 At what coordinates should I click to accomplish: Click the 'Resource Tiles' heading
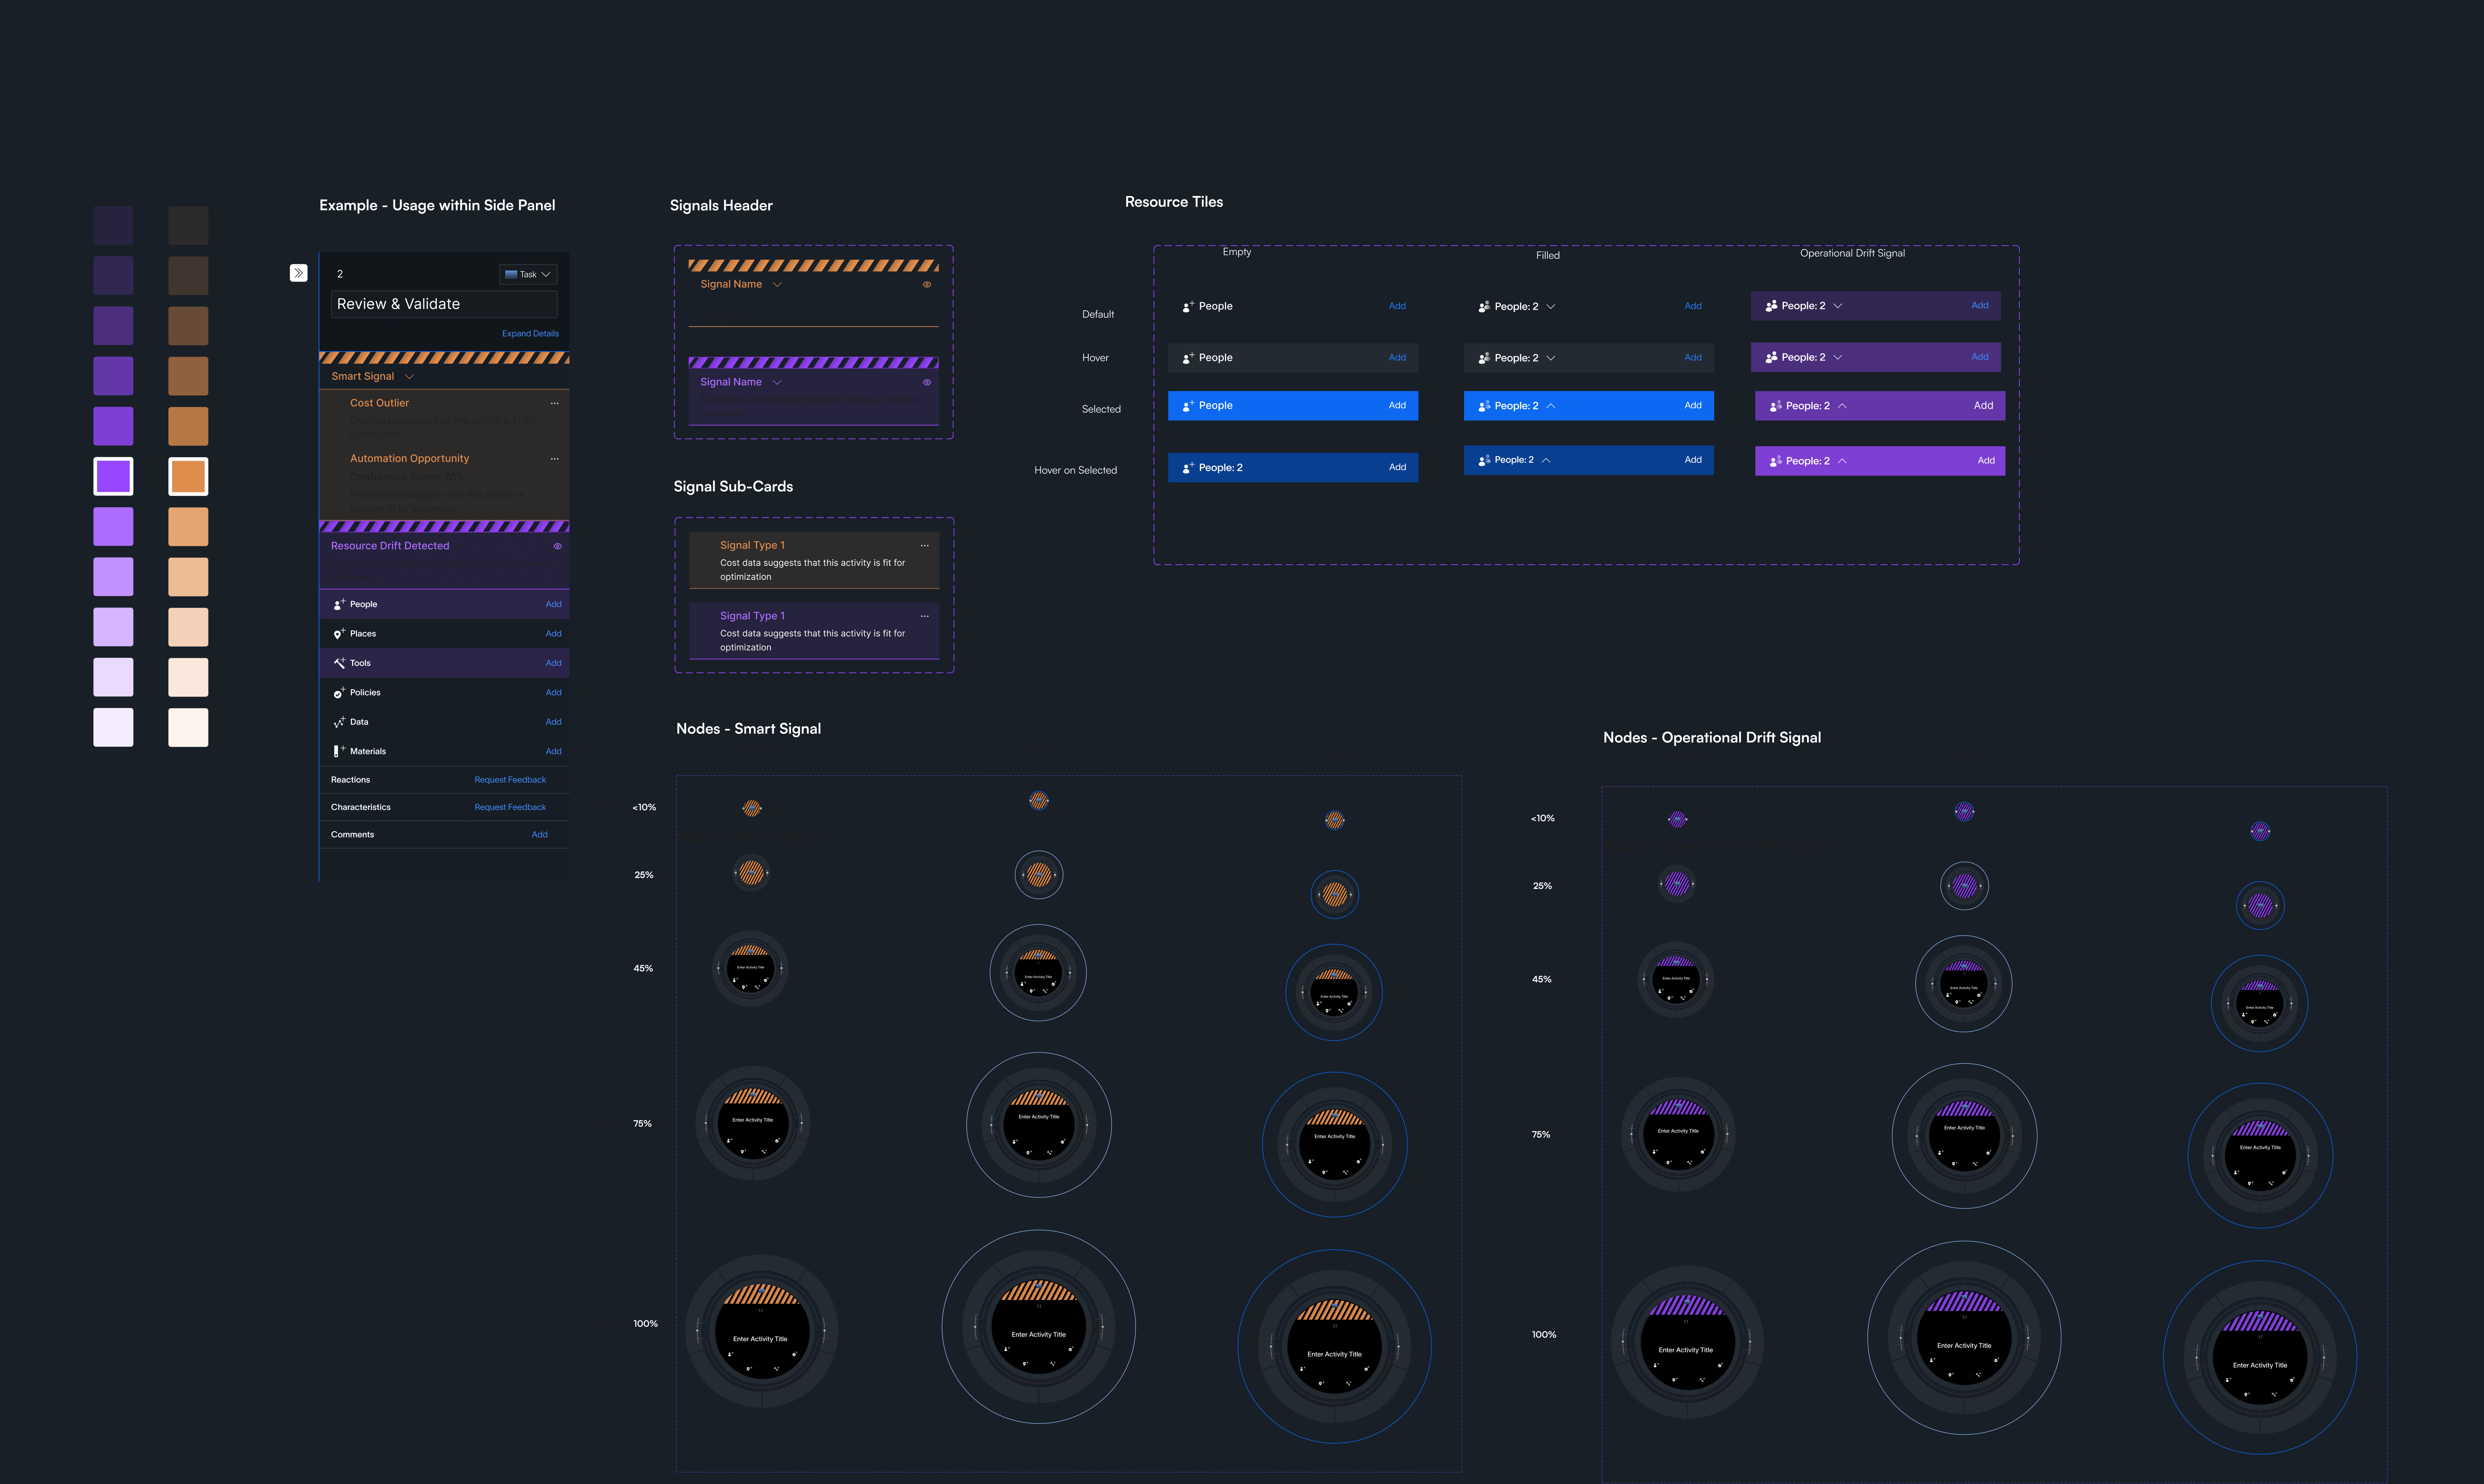tap(1174, 202)
